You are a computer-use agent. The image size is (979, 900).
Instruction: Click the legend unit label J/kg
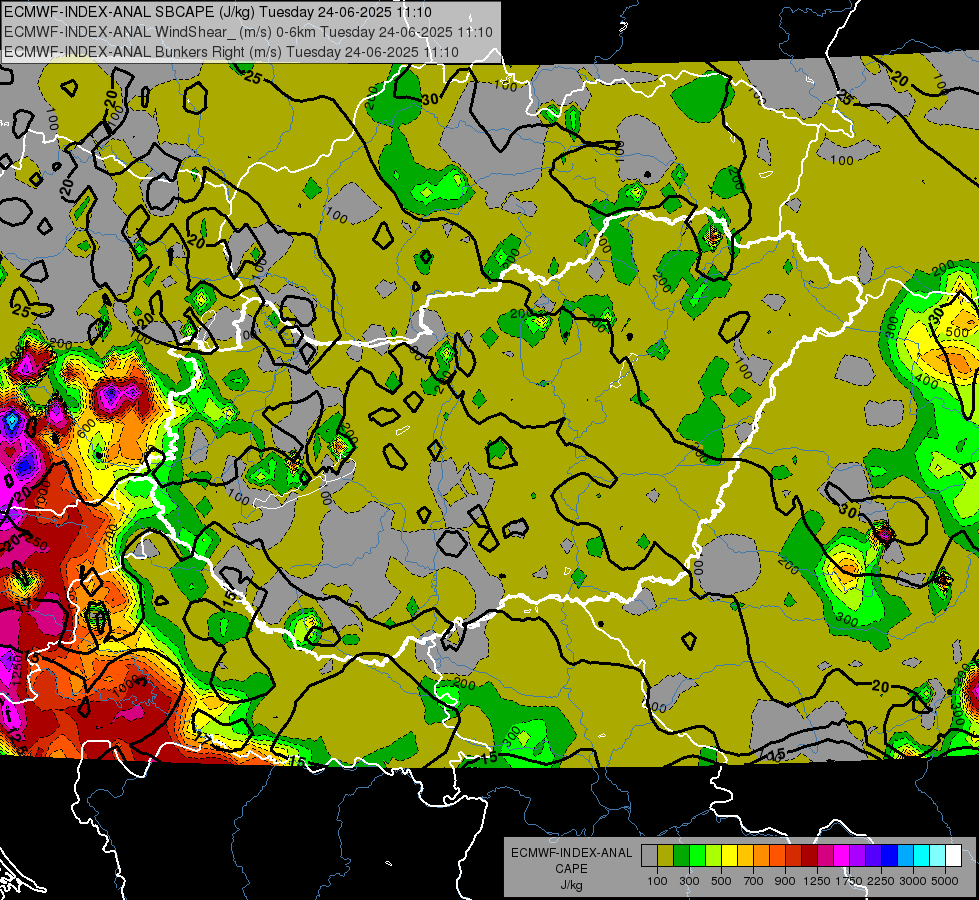coord(572,885)
